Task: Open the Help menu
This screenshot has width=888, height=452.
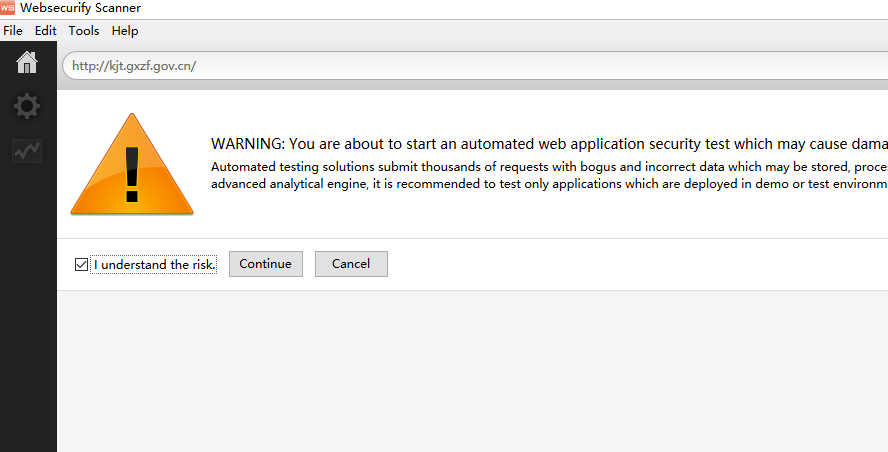Action: click(x=125, y=31)
